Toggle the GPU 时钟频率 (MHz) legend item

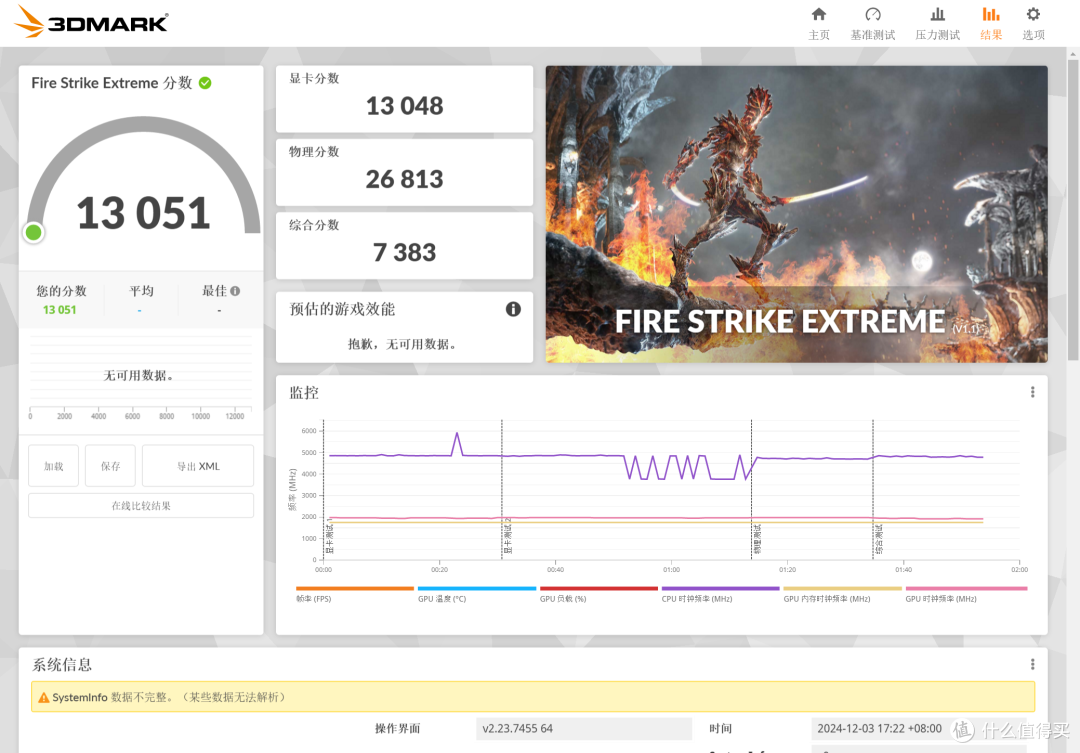(966, 594)
